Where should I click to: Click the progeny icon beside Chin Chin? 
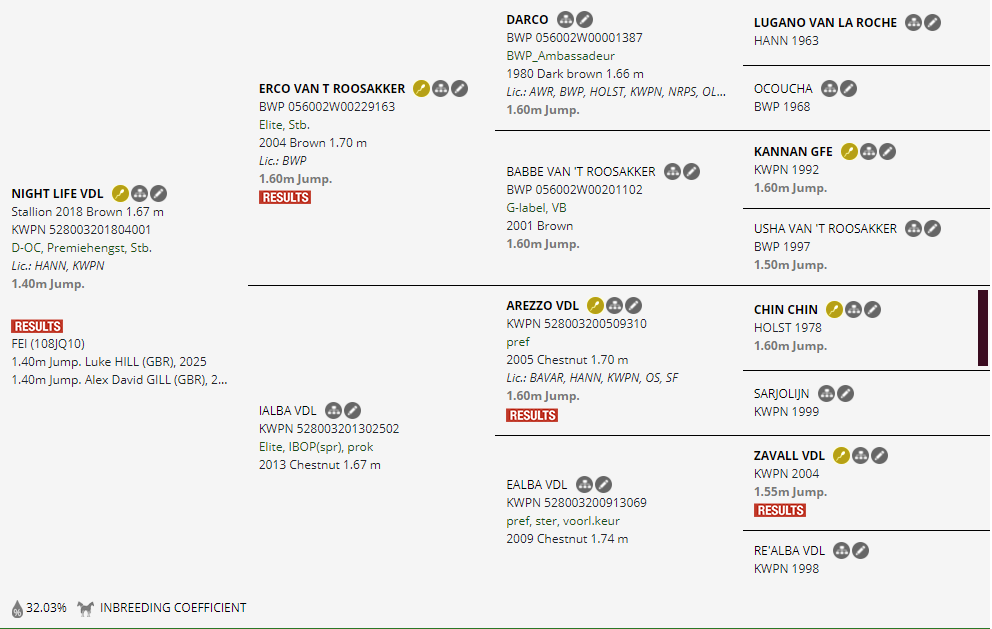(x=854, y=310)
